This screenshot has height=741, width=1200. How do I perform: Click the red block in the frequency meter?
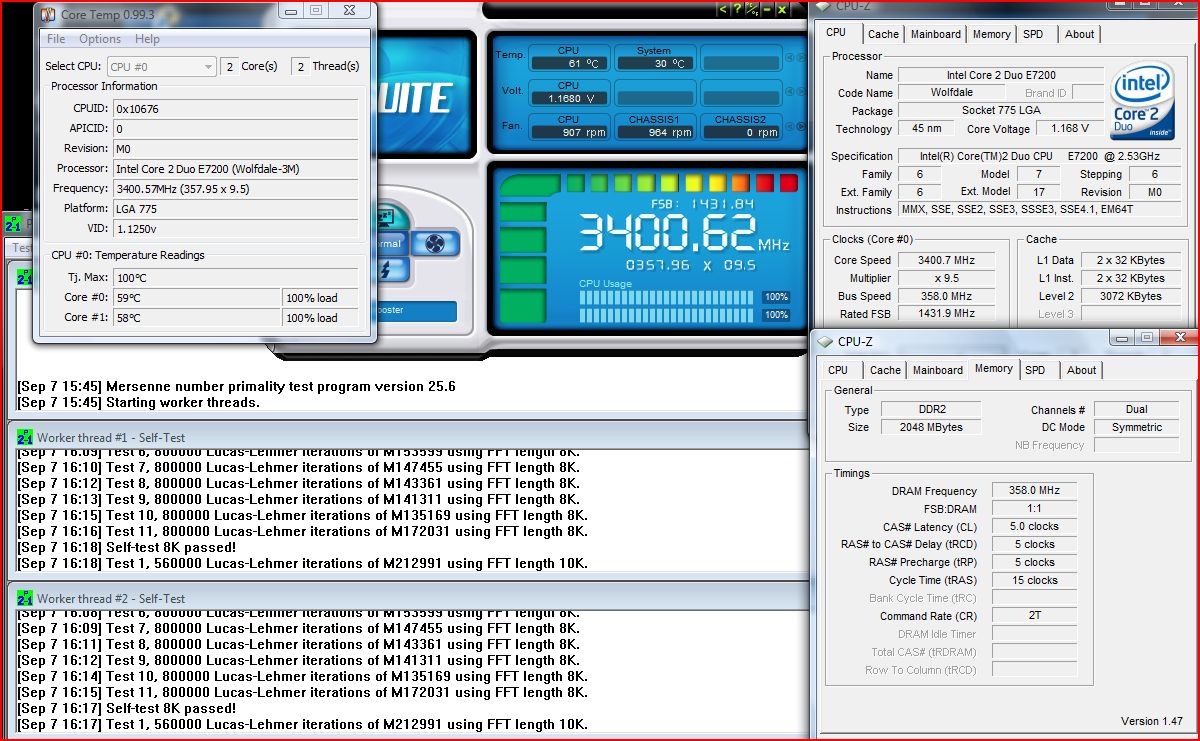click(789, 183)
